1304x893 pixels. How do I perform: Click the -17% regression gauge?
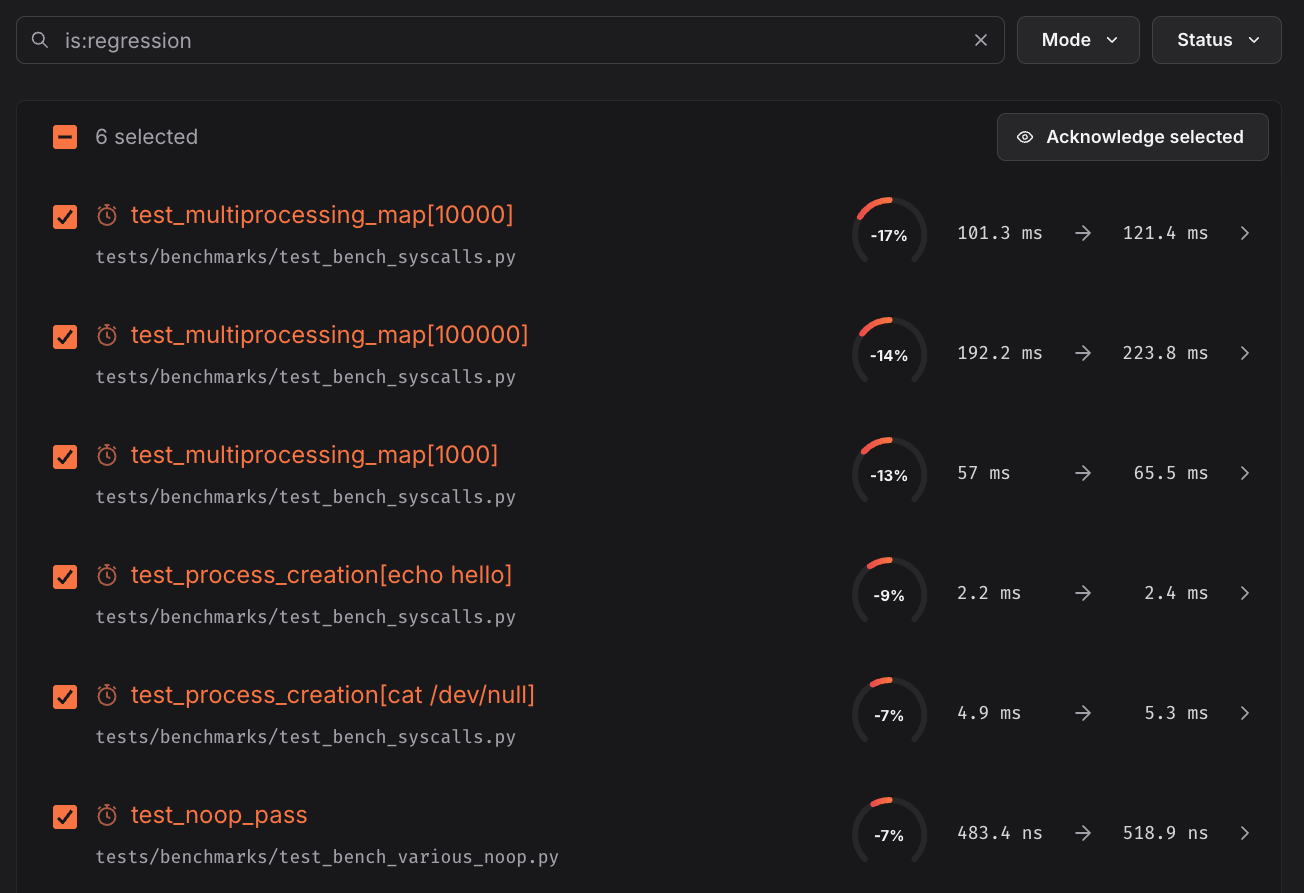coord(889,232)
